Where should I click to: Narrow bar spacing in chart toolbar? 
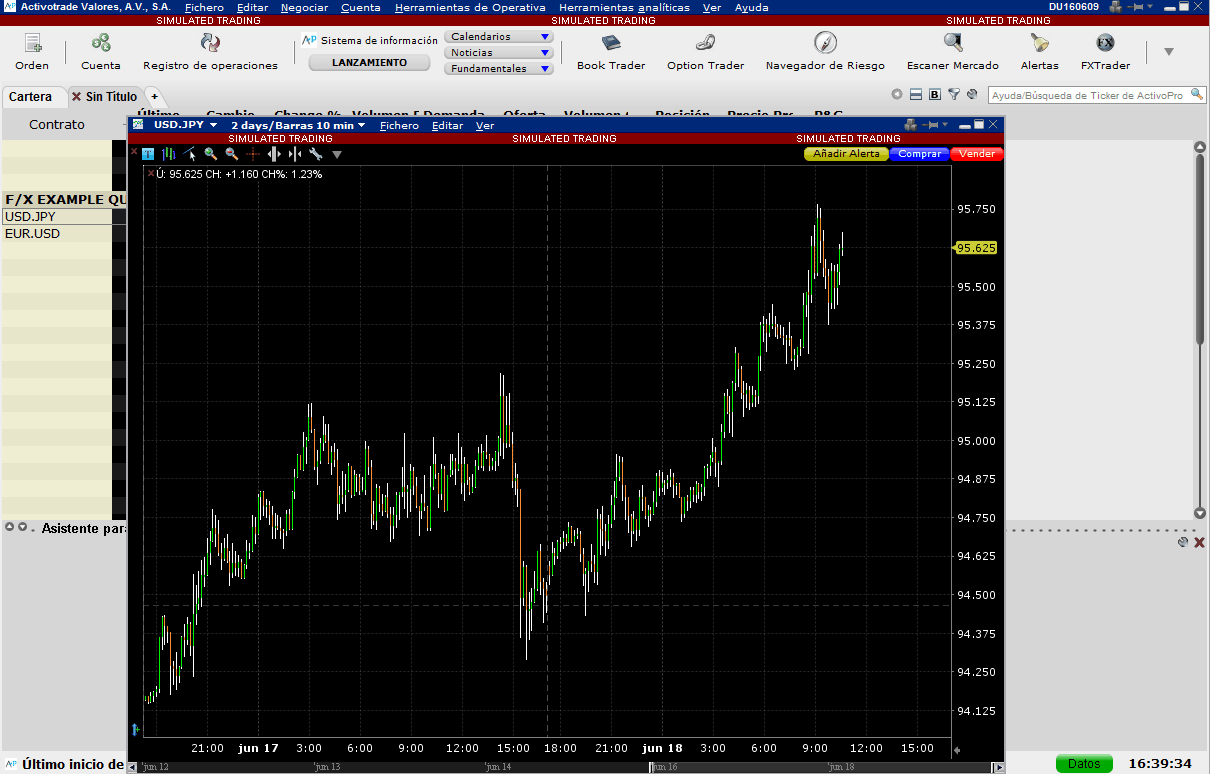coord(295,154)
